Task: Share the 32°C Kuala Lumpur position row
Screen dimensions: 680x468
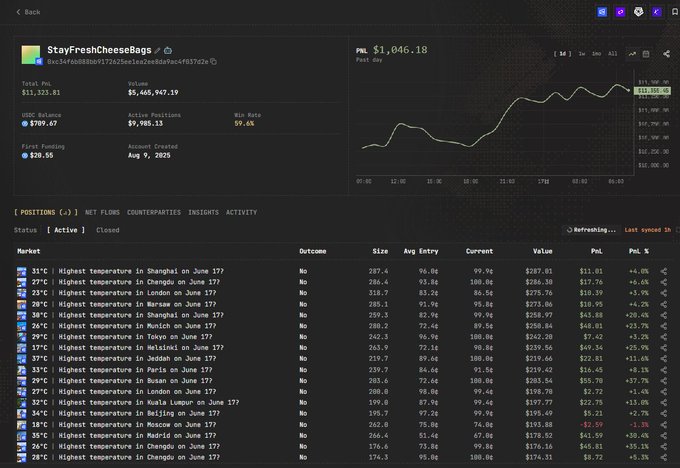Action: [x=664, y=403]
